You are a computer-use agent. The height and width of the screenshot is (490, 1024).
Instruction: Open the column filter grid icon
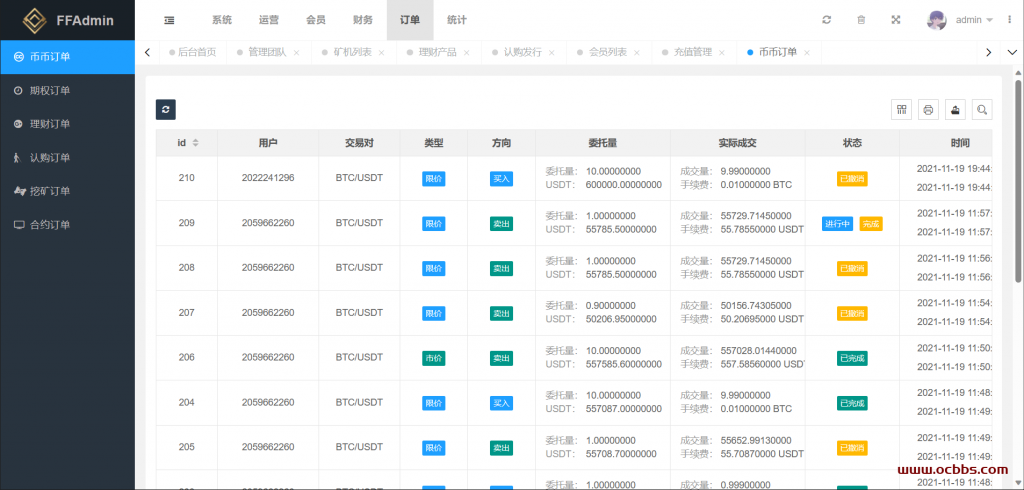point(902,110)
